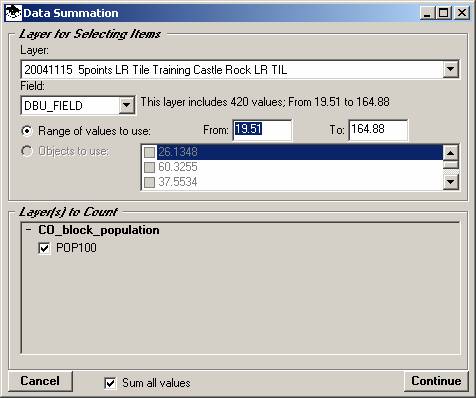Click the objects list scrollbar thumb
The image size is (476, 398).
pyautogui.click(x=450, y=165)
